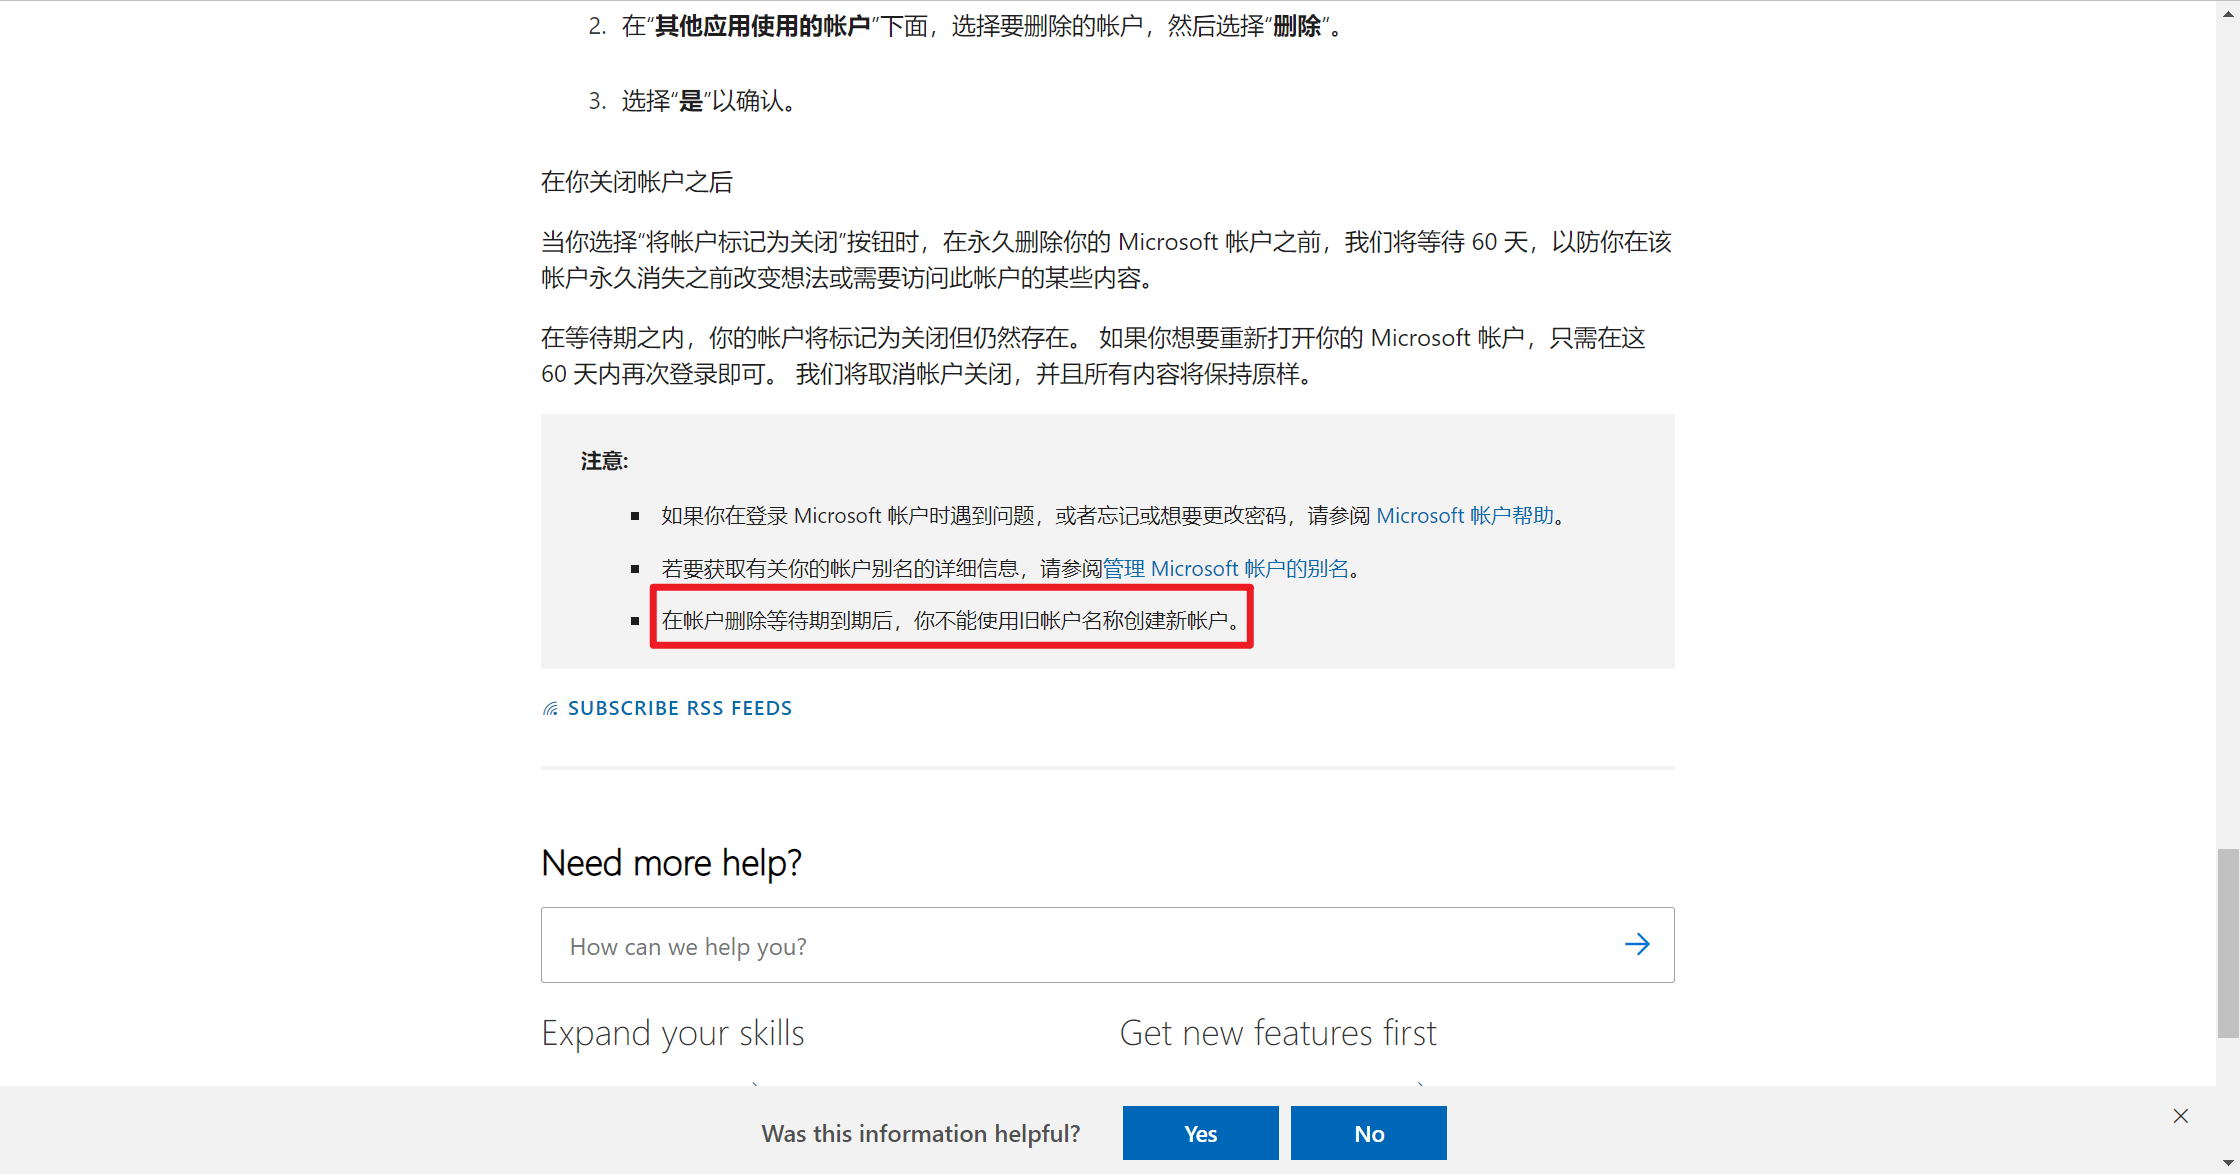Answer Yes to helpful question
Screen dimensions: 2240x1174
1200,1133
